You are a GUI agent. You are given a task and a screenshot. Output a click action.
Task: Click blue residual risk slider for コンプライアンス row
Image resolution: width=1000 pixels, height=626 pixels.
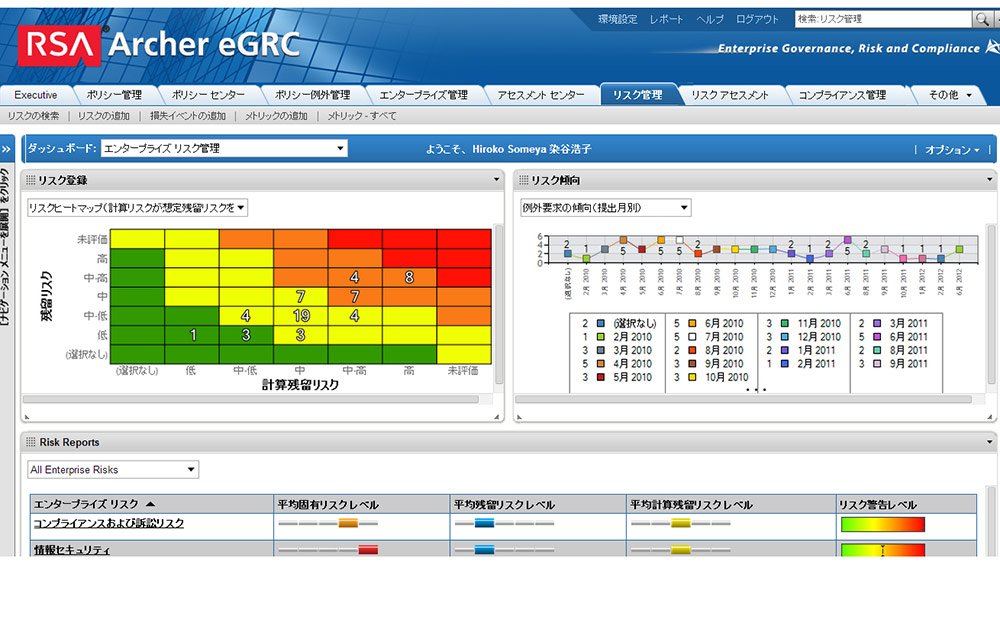coord(485,523)
